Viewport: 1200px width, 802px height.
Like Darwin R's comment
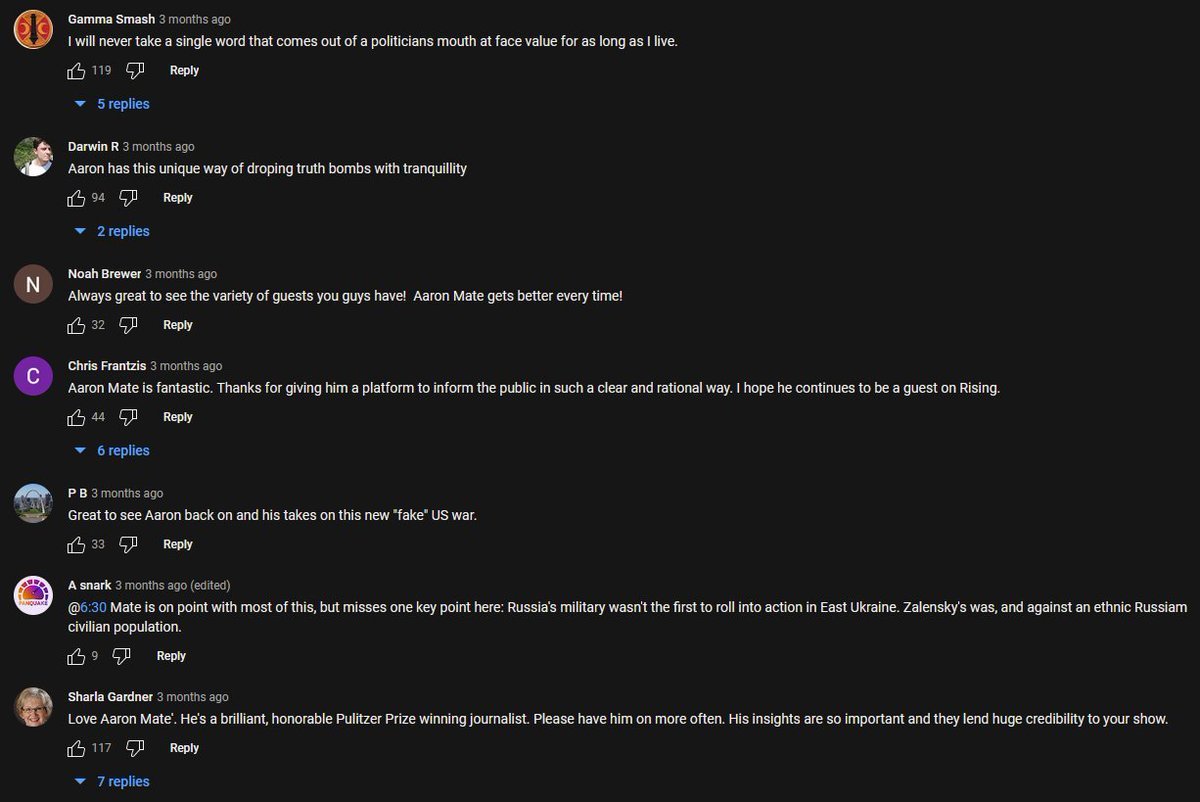coord(77,198)
